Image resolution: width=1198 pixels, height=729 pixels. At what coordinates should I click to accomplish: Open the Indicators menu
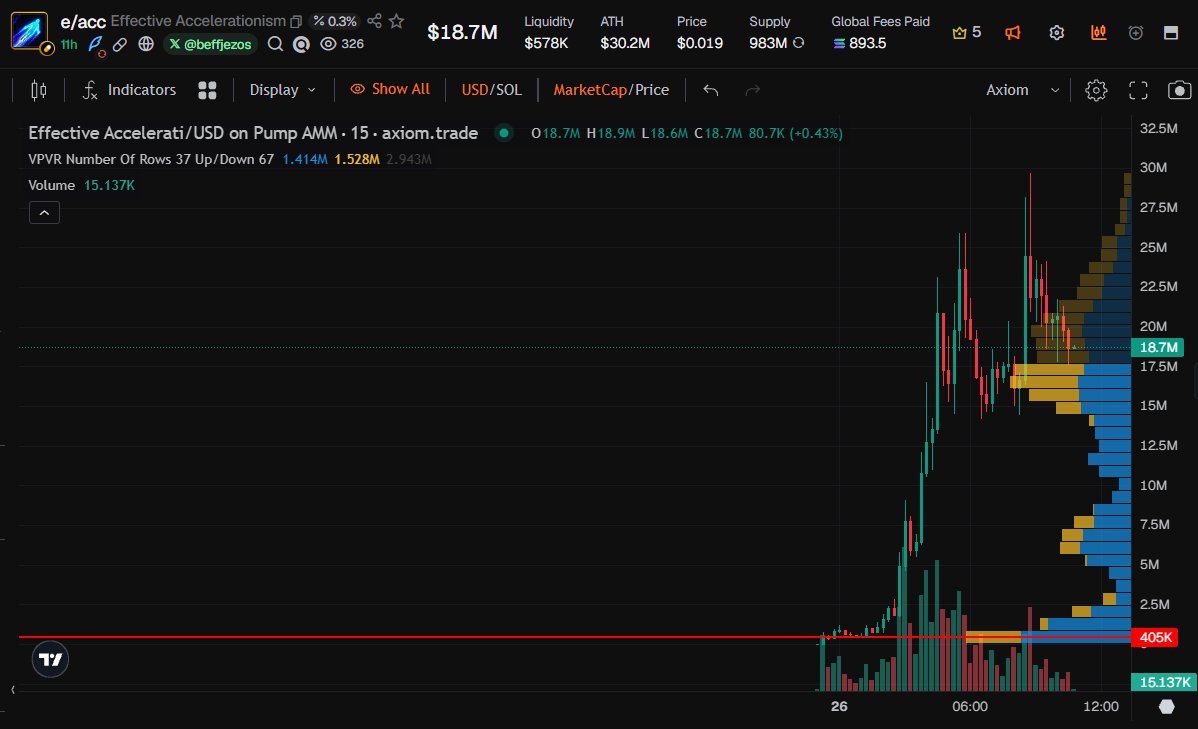tap(129, 90)
